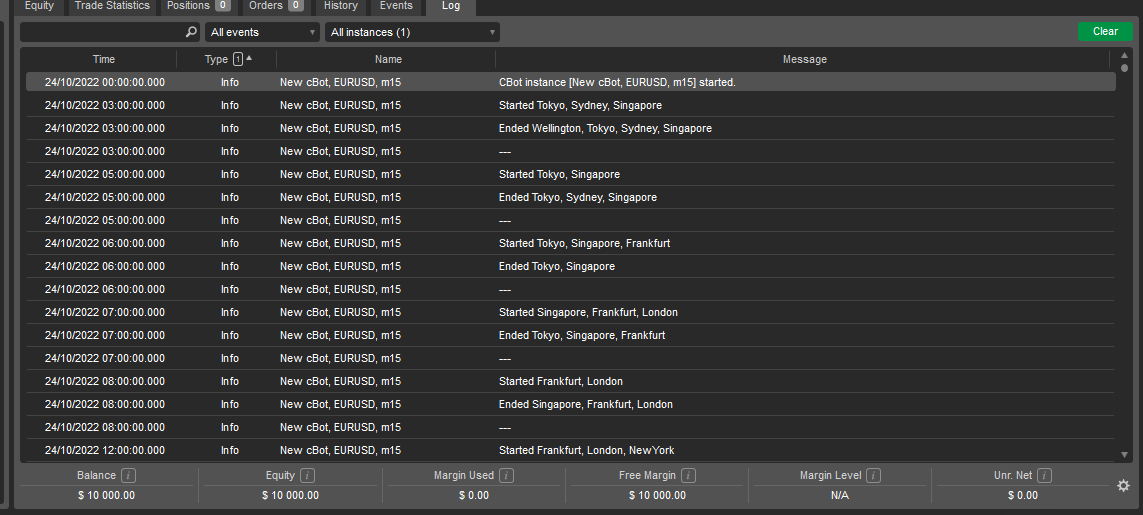
Task: Click the search magnifier icon in log filter
Action: click(191, 32)
